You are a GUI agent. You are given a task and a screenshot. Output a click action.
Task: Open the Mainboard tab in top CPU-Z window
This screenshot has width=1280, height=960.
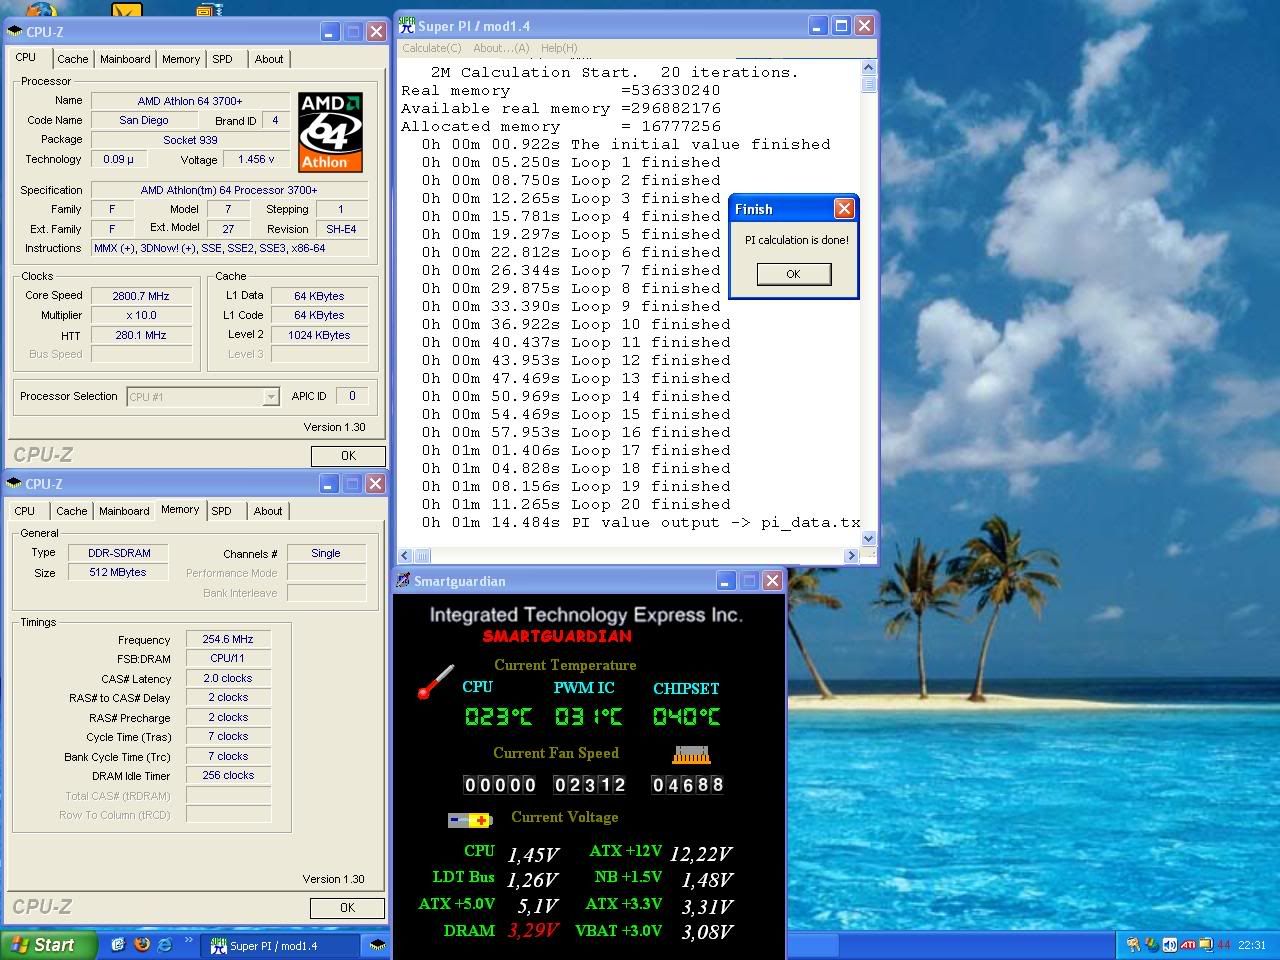[x=125, y=59]
